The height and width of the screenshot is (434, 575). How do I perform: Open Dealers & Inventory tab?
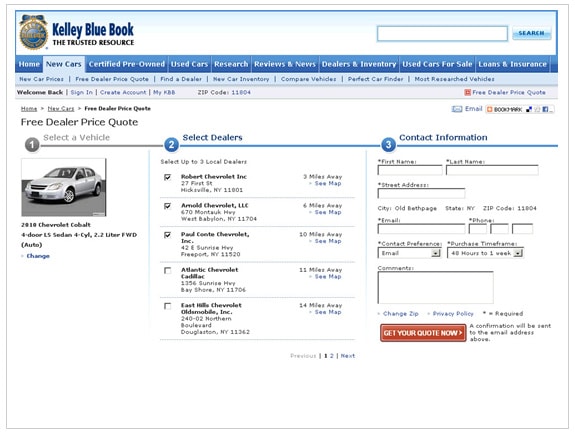pyautogui.click(x=359, y=64)
